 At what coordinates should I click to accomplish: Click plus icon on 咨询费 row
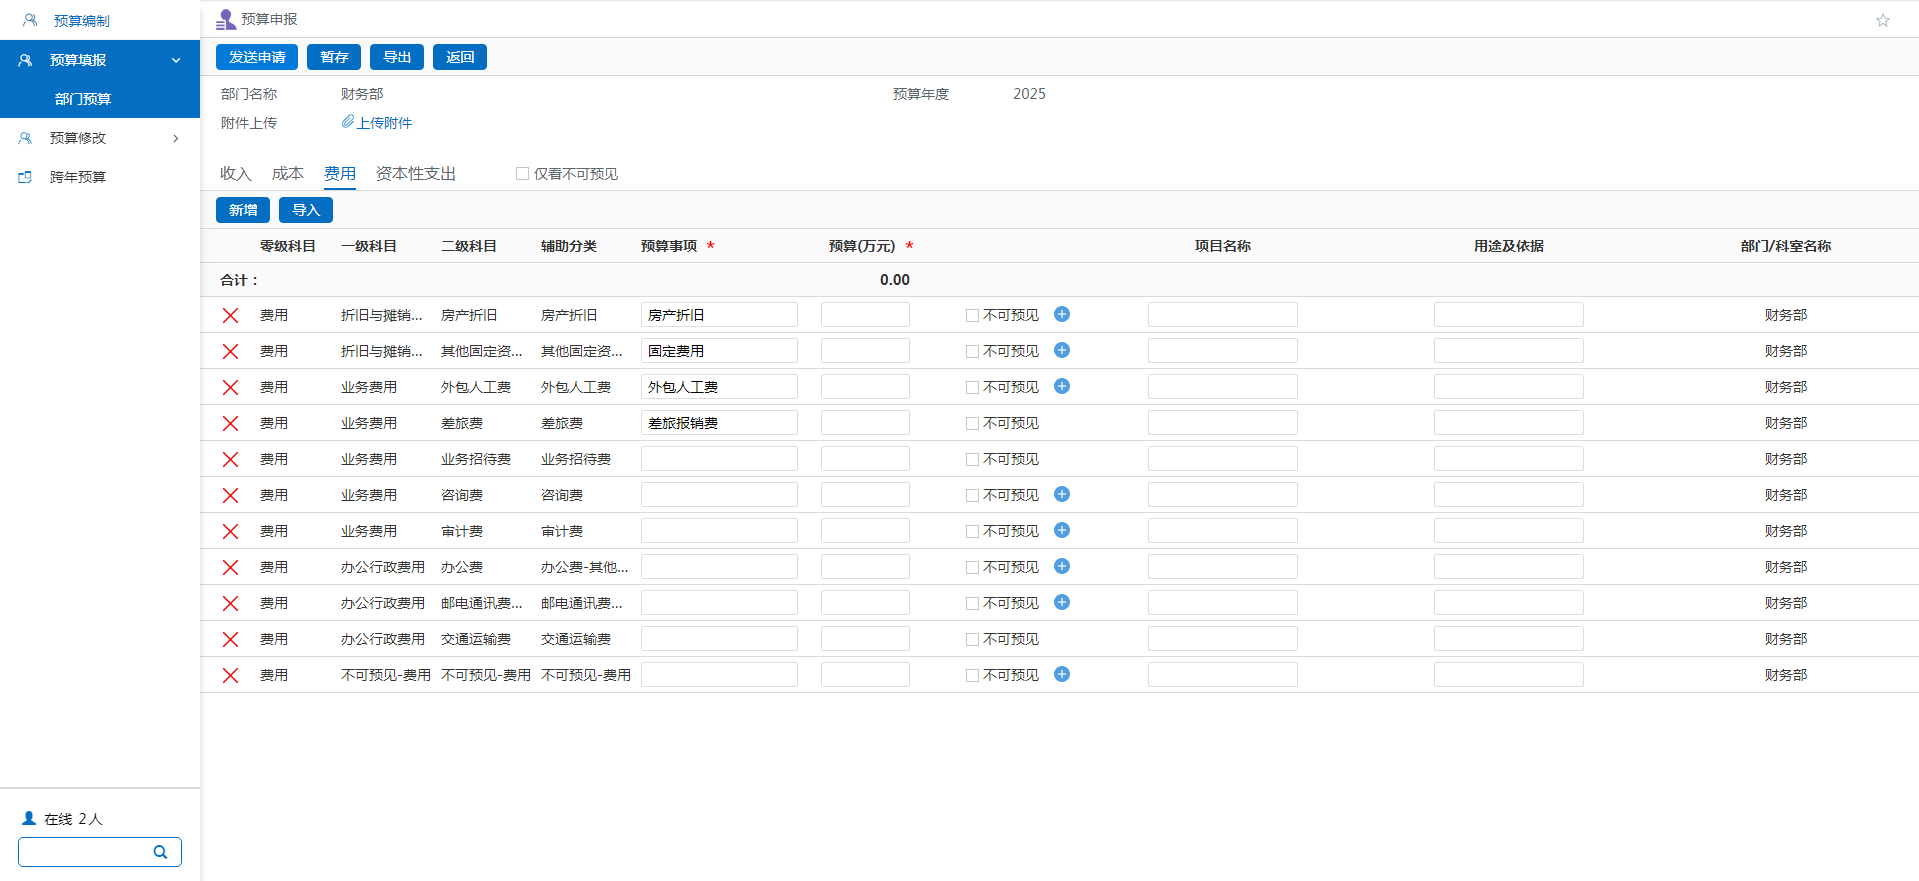[1062, 494]
